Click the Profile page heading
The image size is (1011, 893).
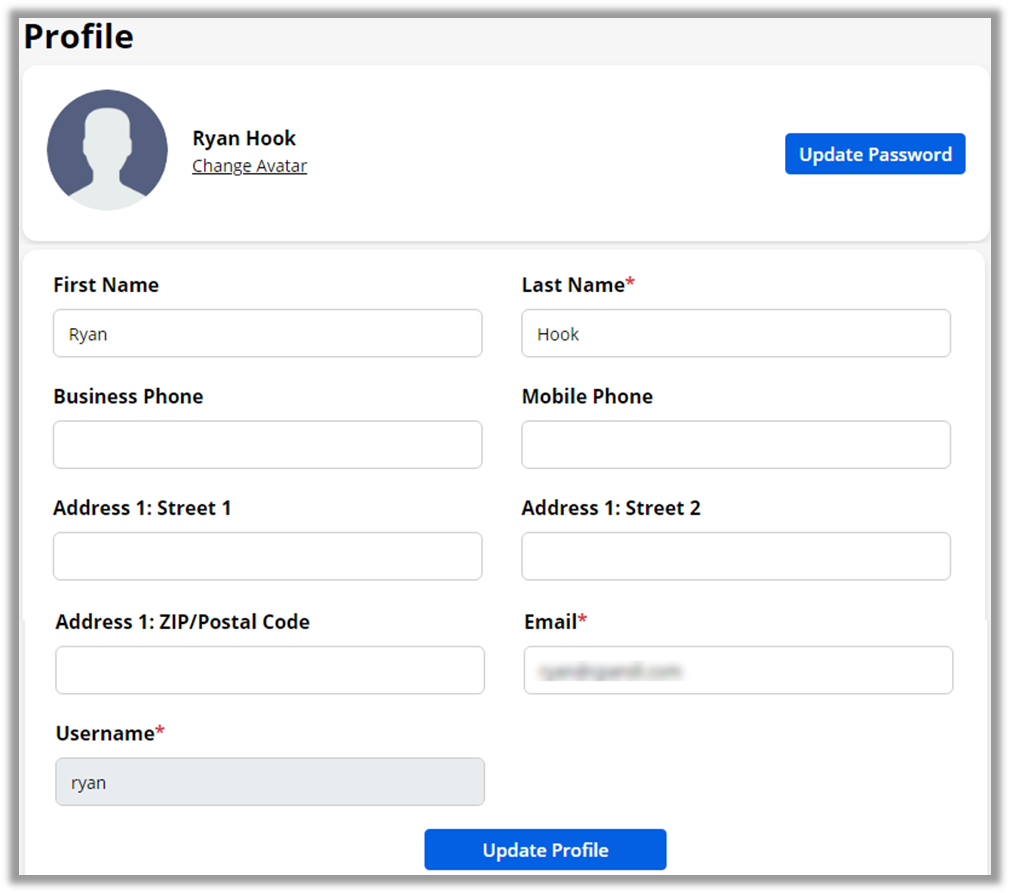[x=79, y=37]
